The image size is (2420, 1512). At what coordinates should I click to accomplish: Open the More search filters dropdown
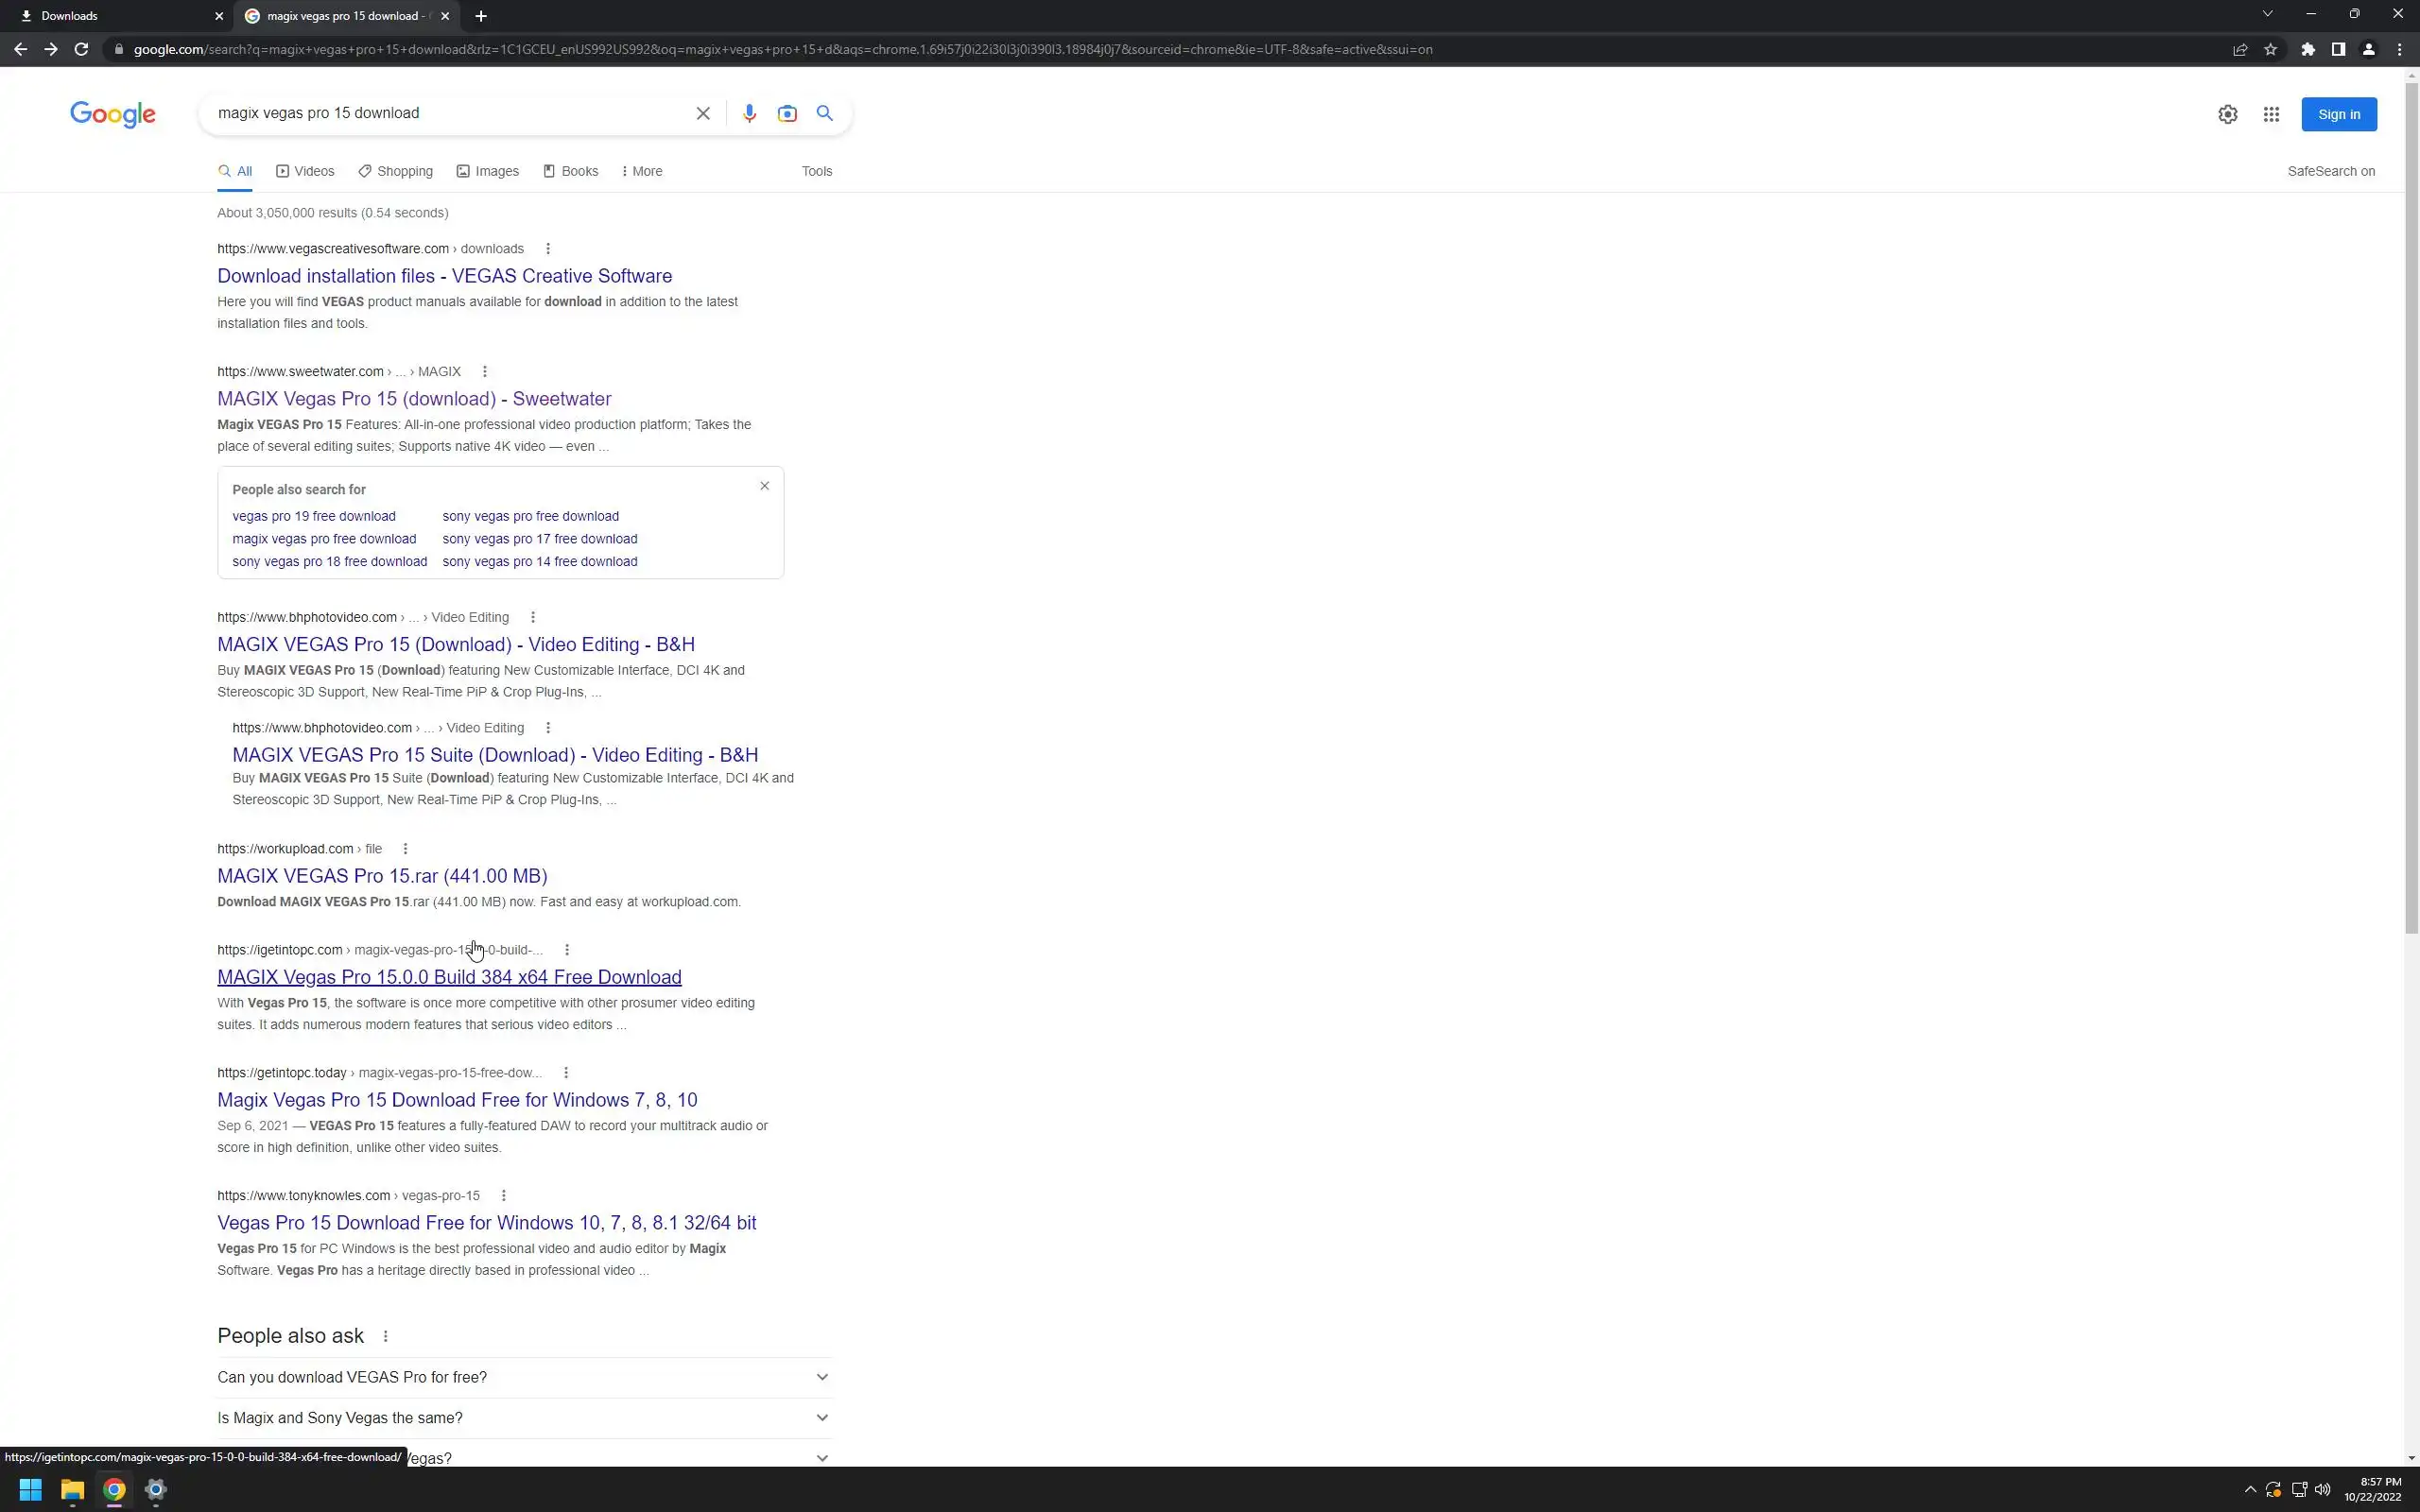pyautogui.click(x=641, y=171)
